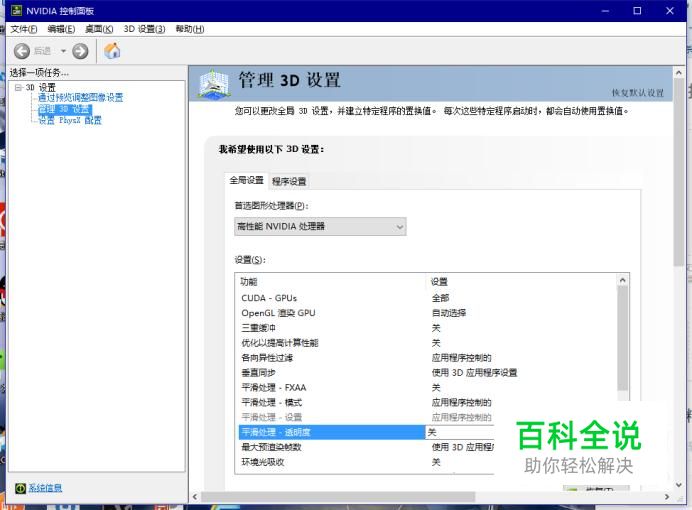Select 管理 3D 设置 tree item
The width and height of the screenshot is (692, 510).
tap(64, 109)
